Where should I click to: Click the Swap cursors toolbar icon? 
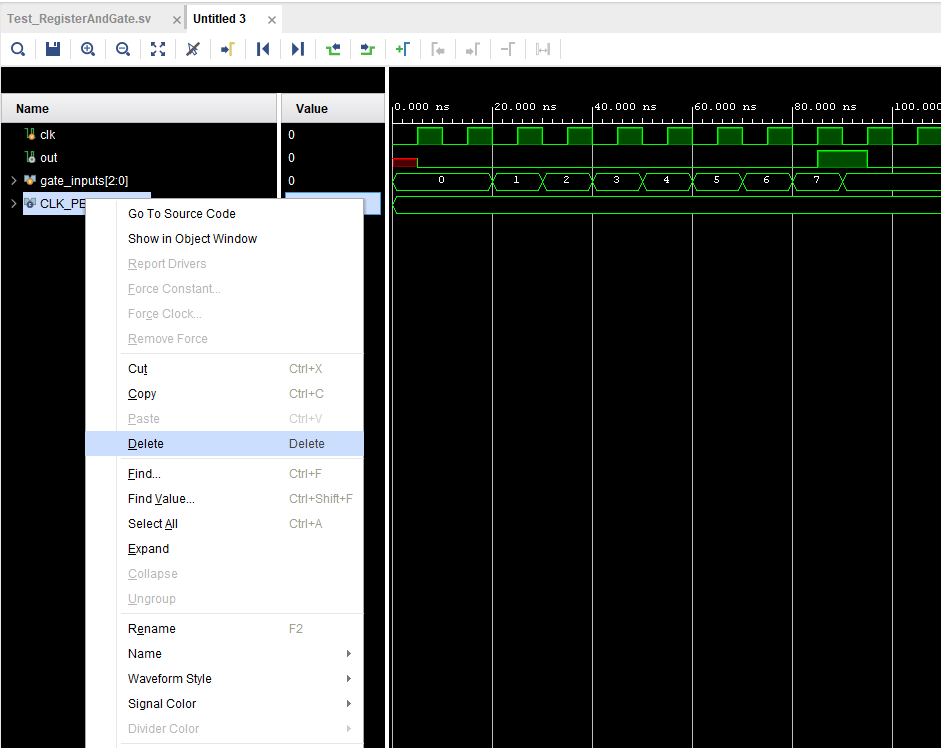click(508, 49)
